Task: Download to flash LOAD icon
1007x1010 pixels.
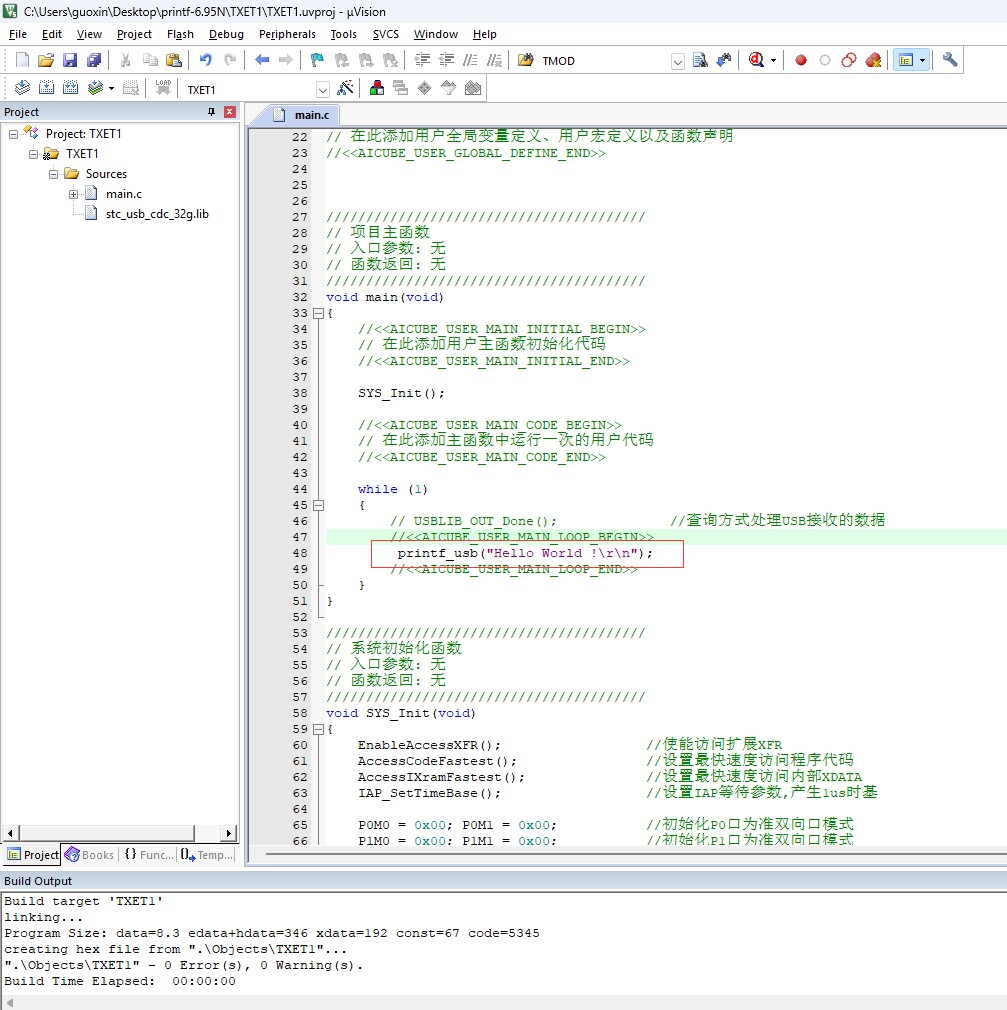Action: click(163, 88)
